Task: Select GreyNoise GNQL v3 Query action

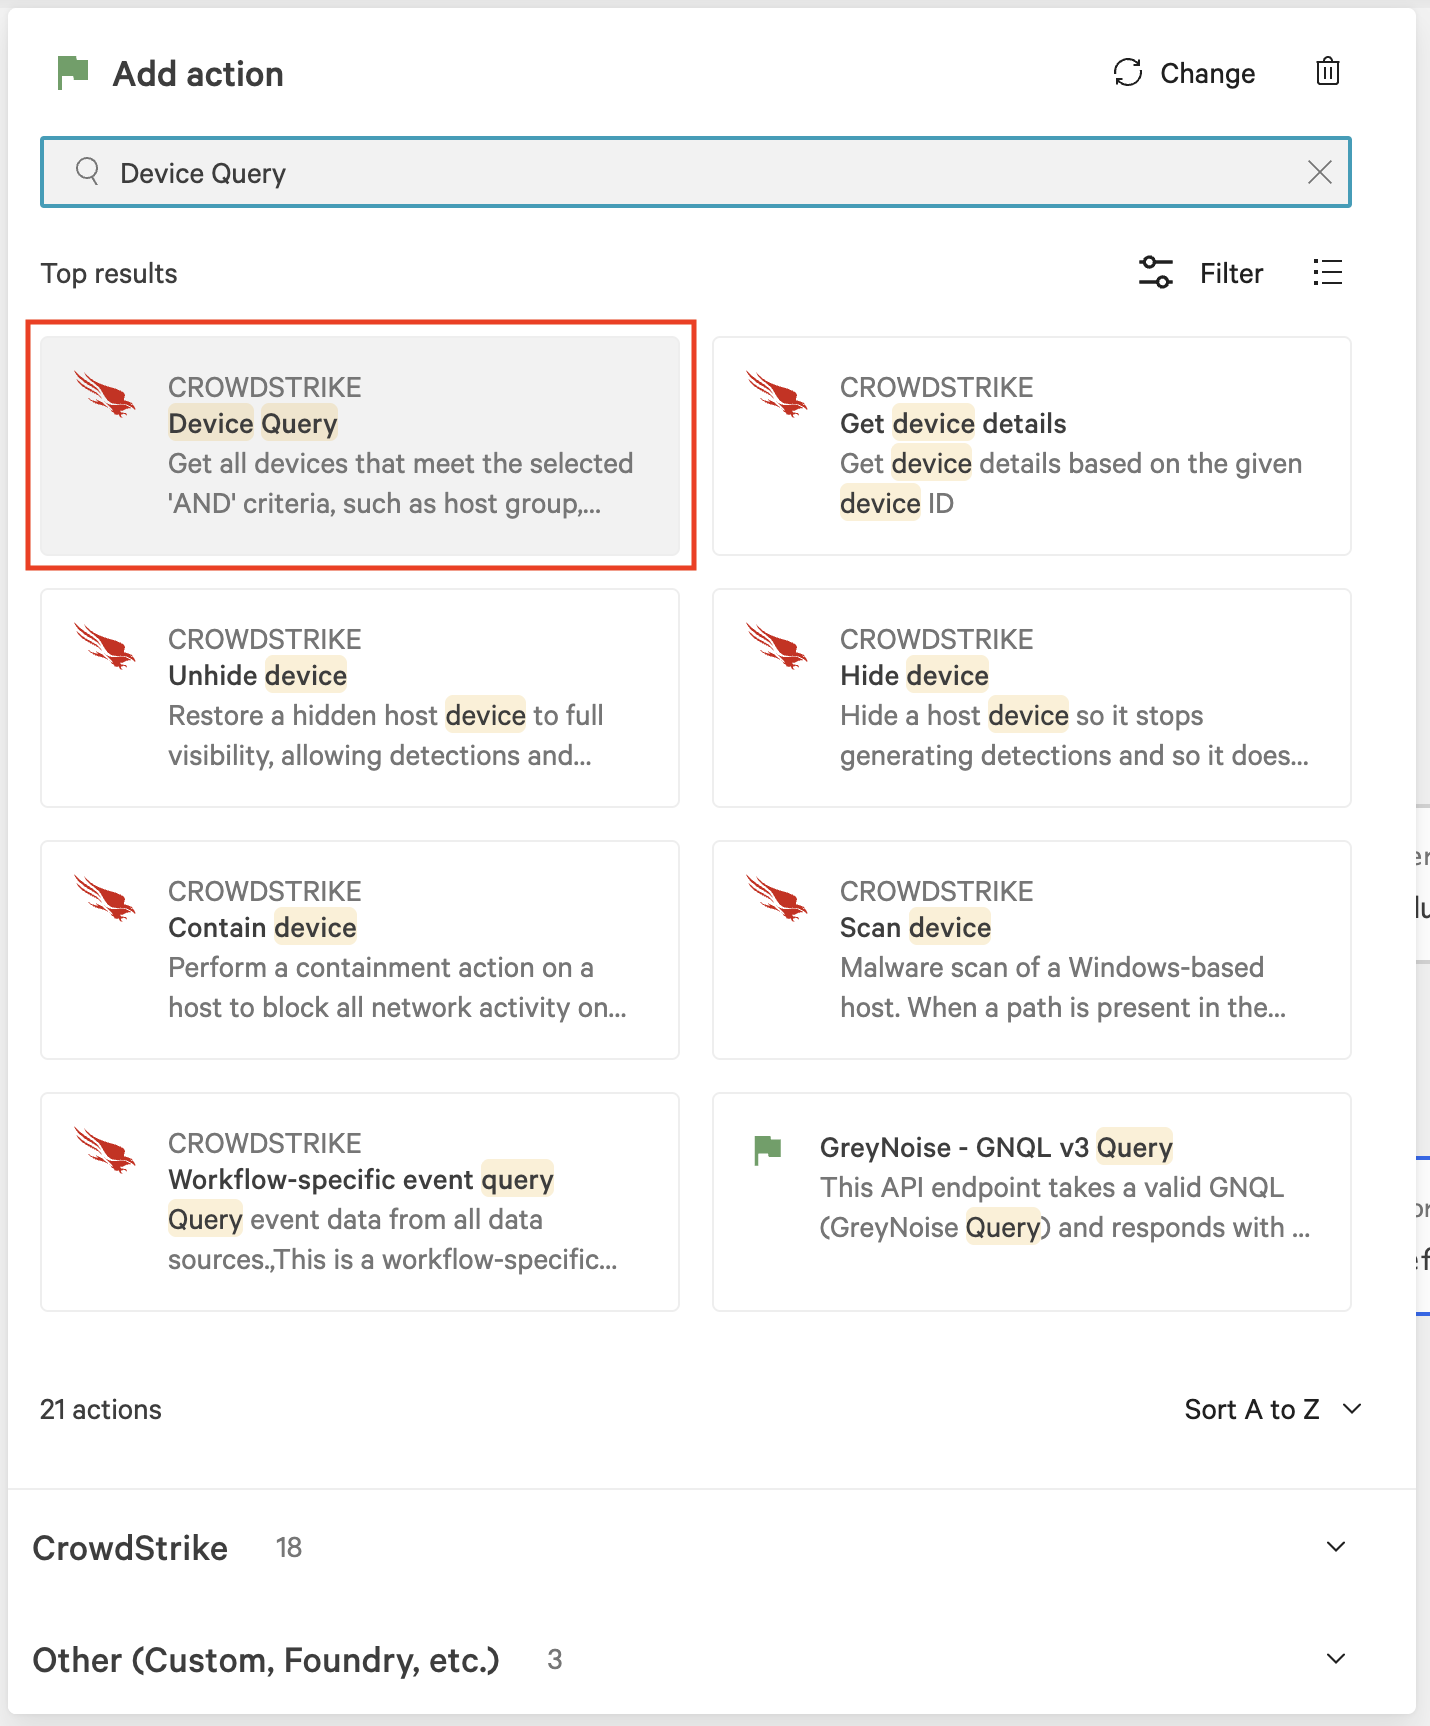Action: tap(1031, 1202)
